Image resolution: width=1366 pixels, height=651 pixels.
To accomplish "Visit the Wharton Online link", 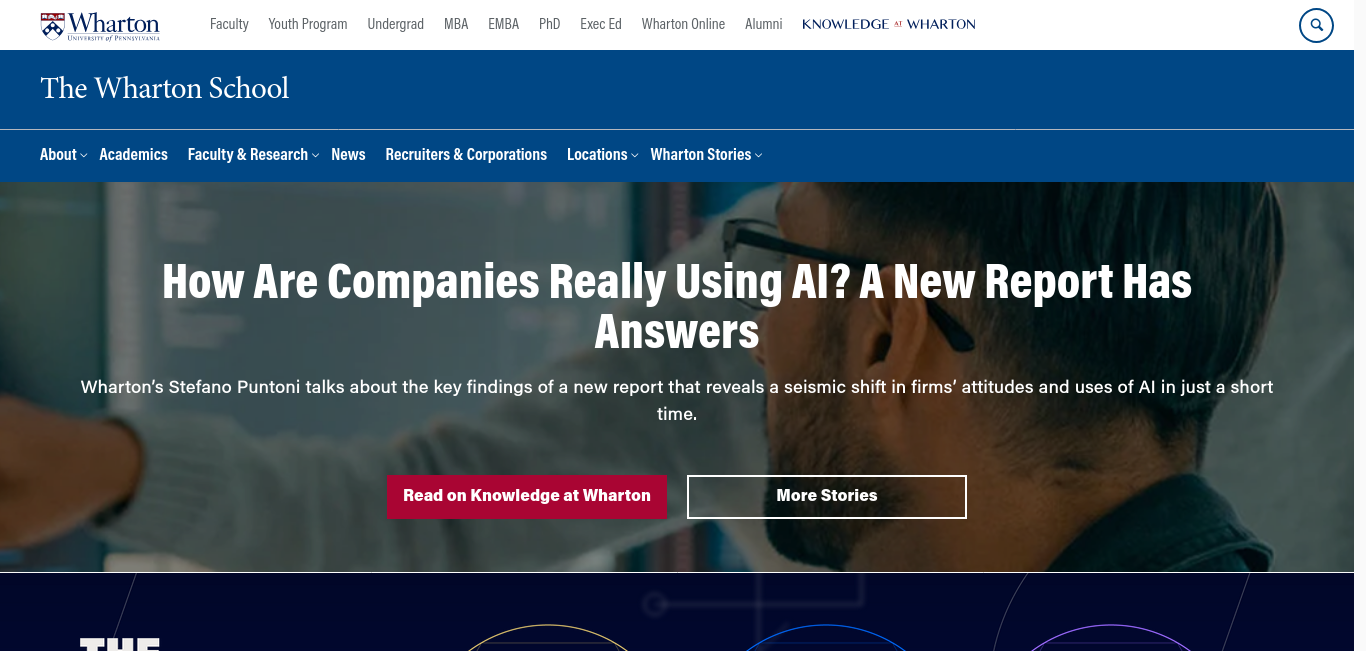I will pos(683,24).
